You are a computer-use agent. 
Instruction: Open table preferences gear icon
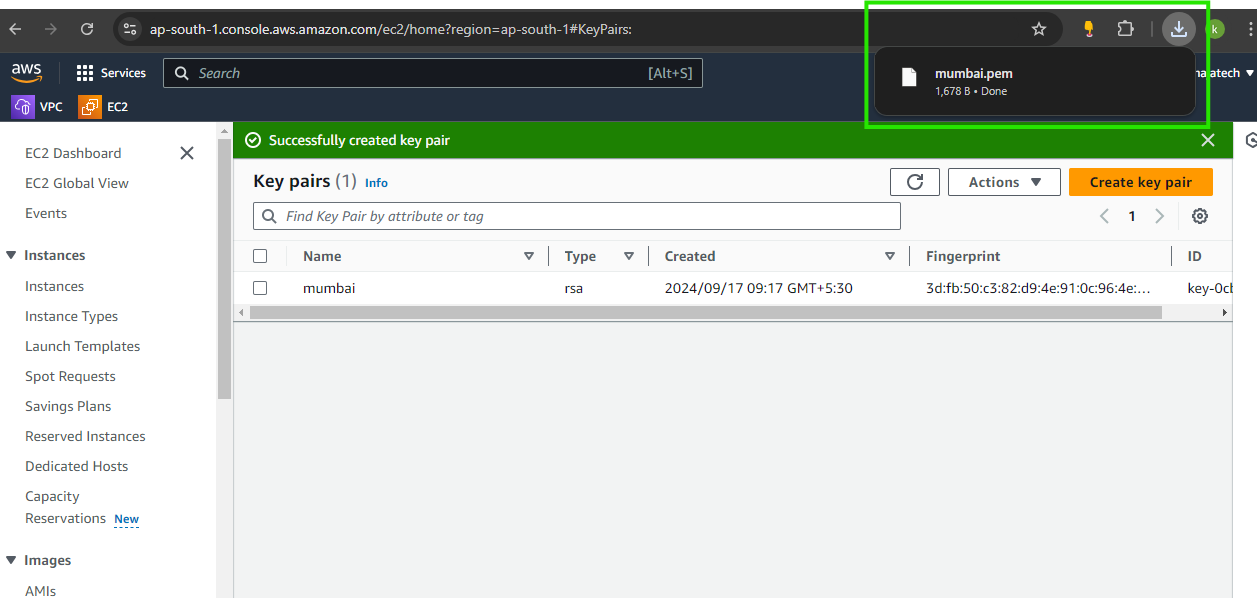pyautogui.click(x=1200, y=216)
